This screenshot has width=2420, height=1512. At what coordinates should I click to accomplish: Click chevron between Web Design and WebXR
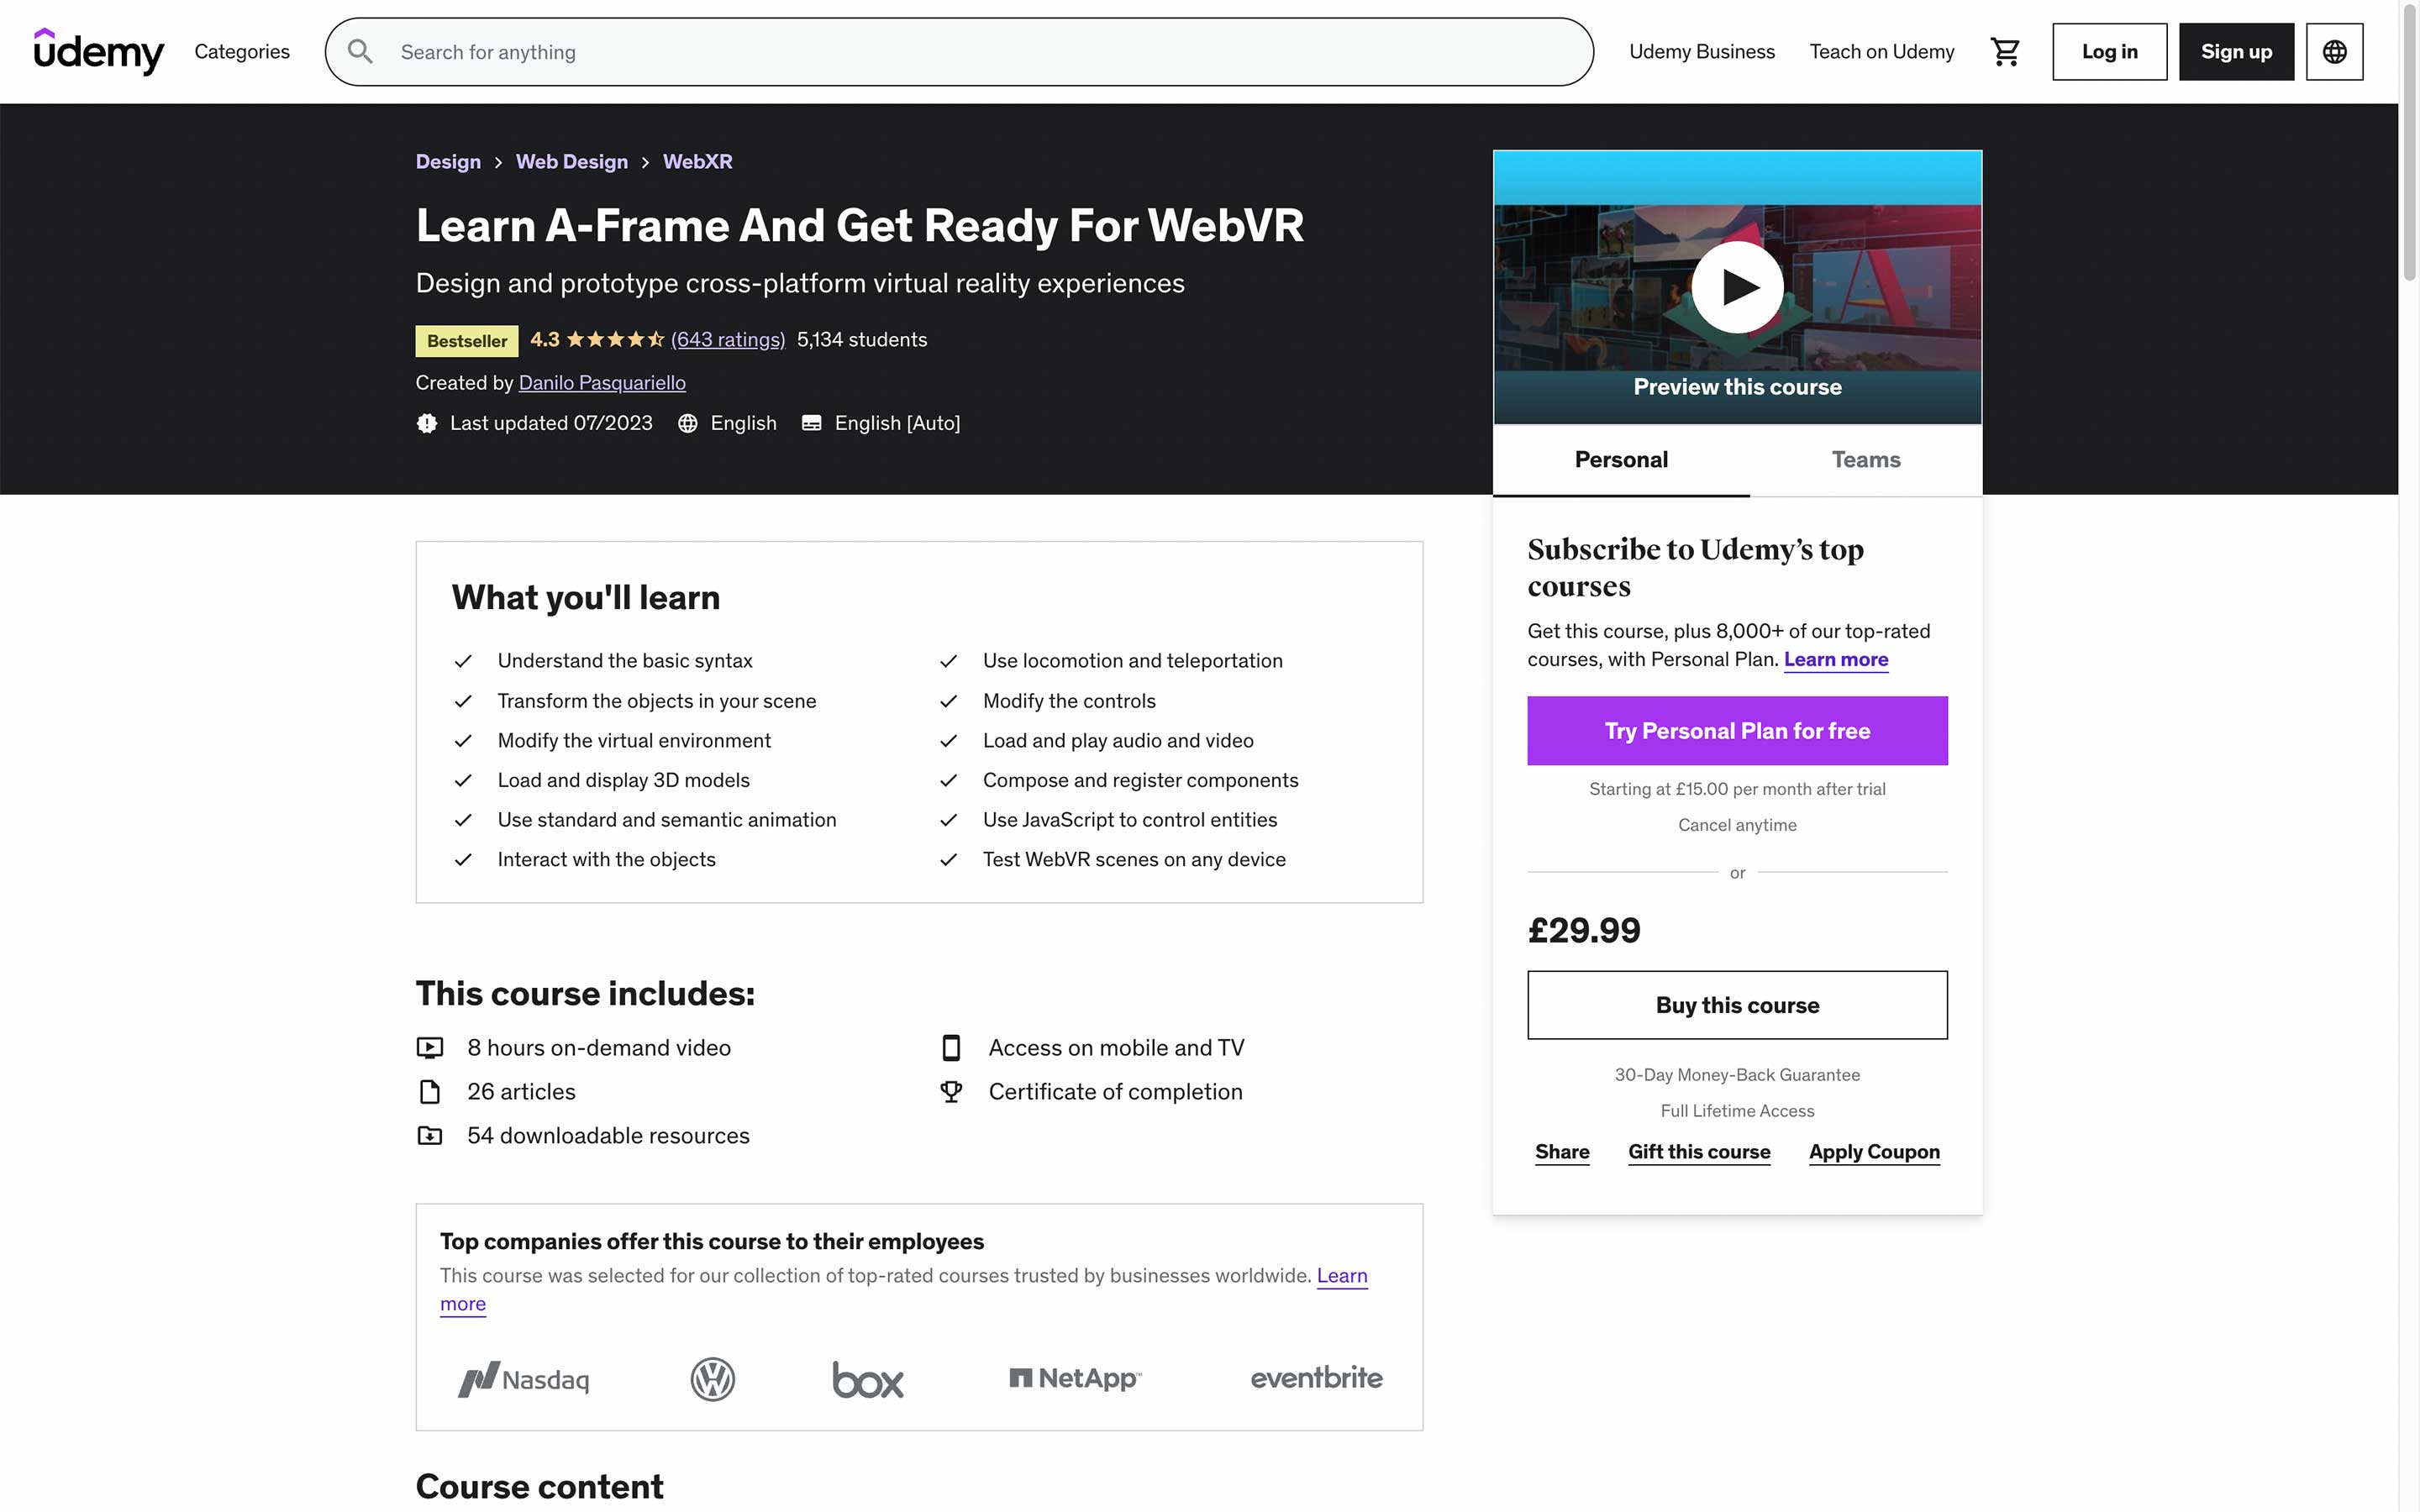tap(645, 162)
